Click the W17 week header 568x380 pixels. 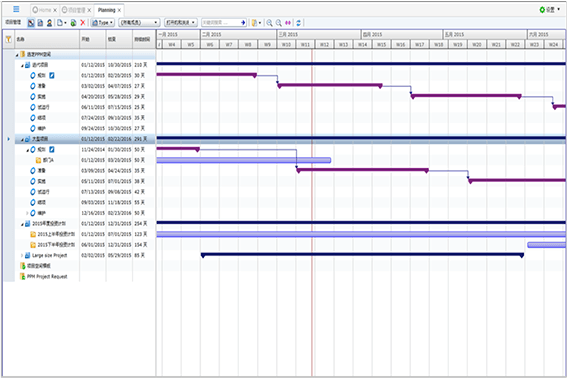pos(419,45)
